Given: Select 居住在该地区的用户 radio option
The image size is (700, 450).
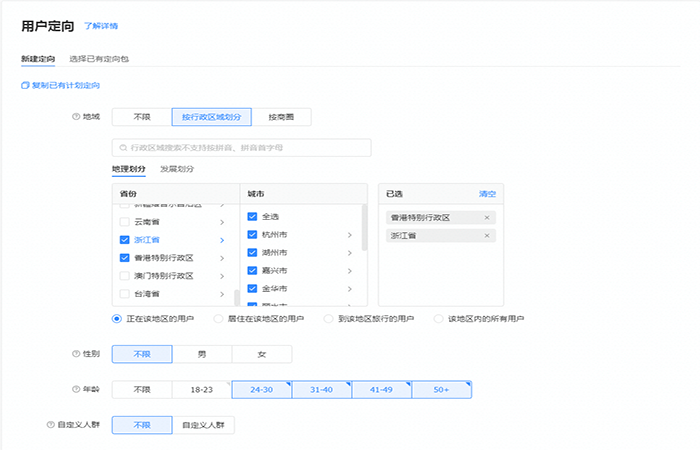Looking at the screenshot, I should pyautogui.click(x=218, y=319).
